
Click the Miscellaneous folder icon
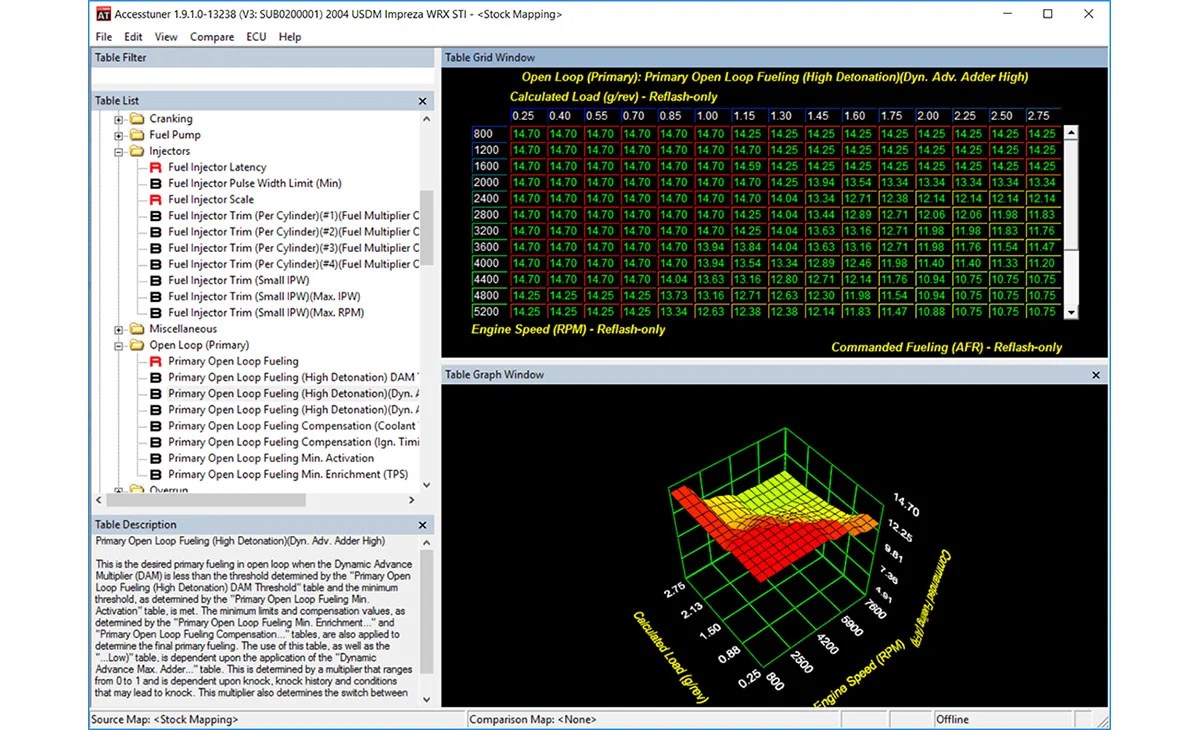137,329
